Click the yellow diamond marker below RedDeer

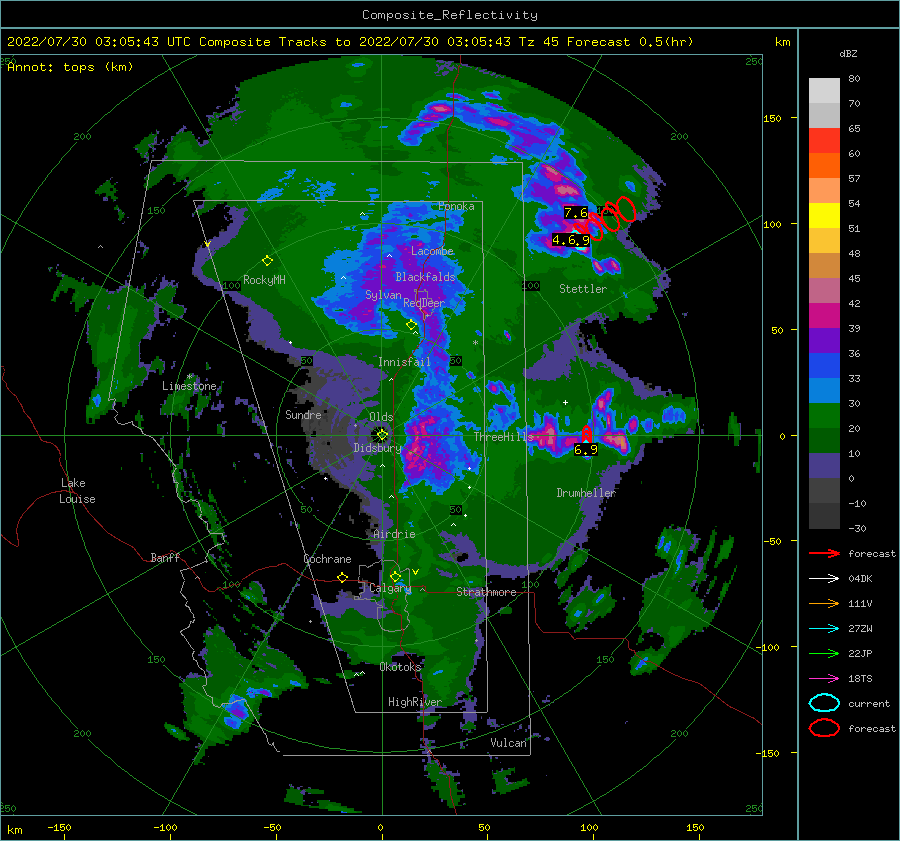tap(411, 325)
